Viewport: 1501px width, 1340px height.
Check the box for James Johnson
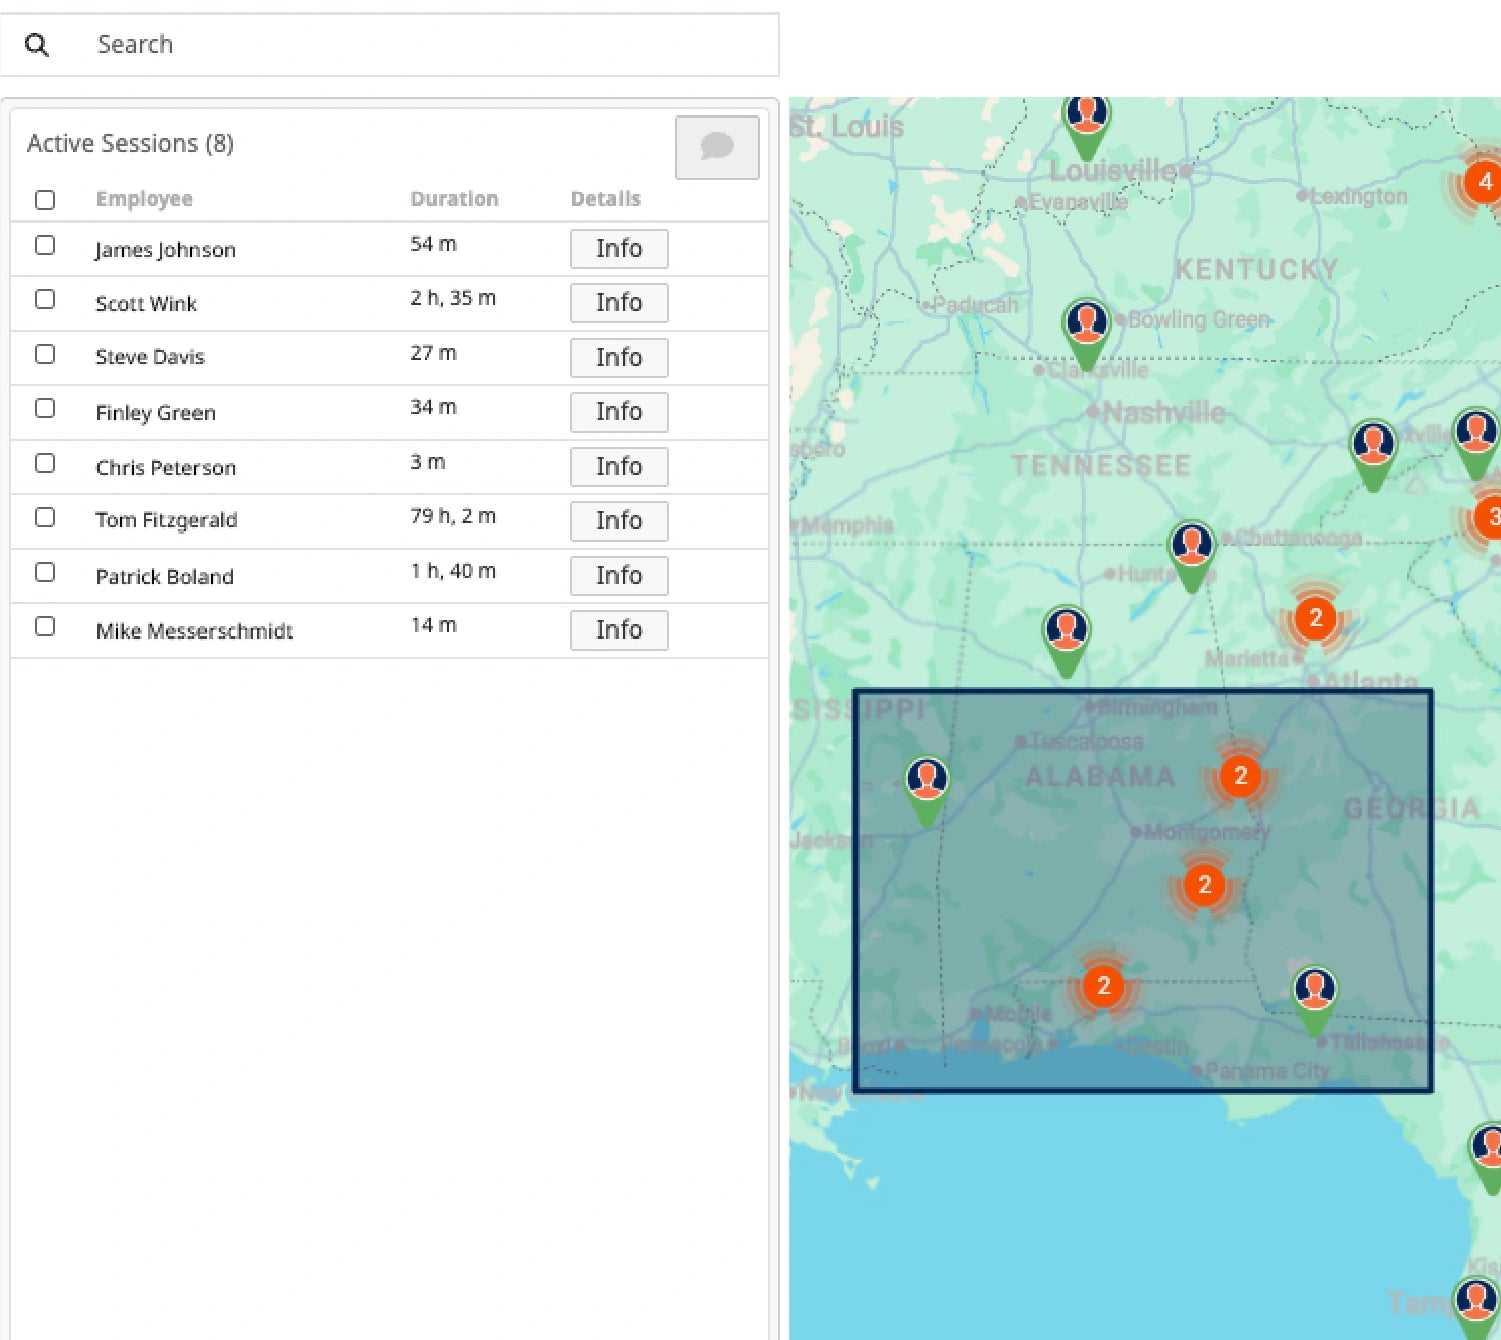[45, 245]
